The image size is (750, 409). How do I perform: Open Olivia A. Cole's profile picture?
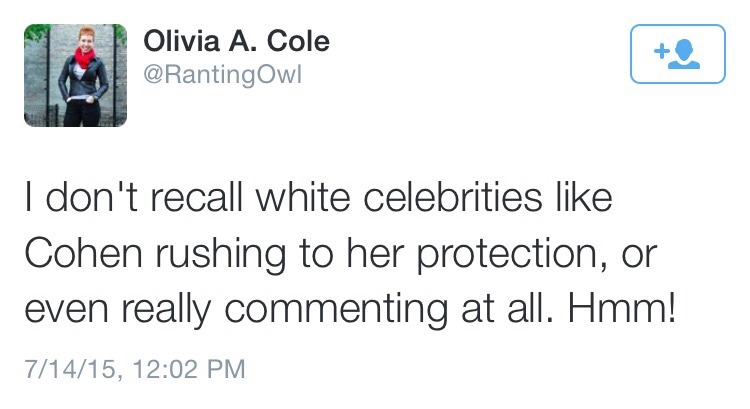coord(76,75)
